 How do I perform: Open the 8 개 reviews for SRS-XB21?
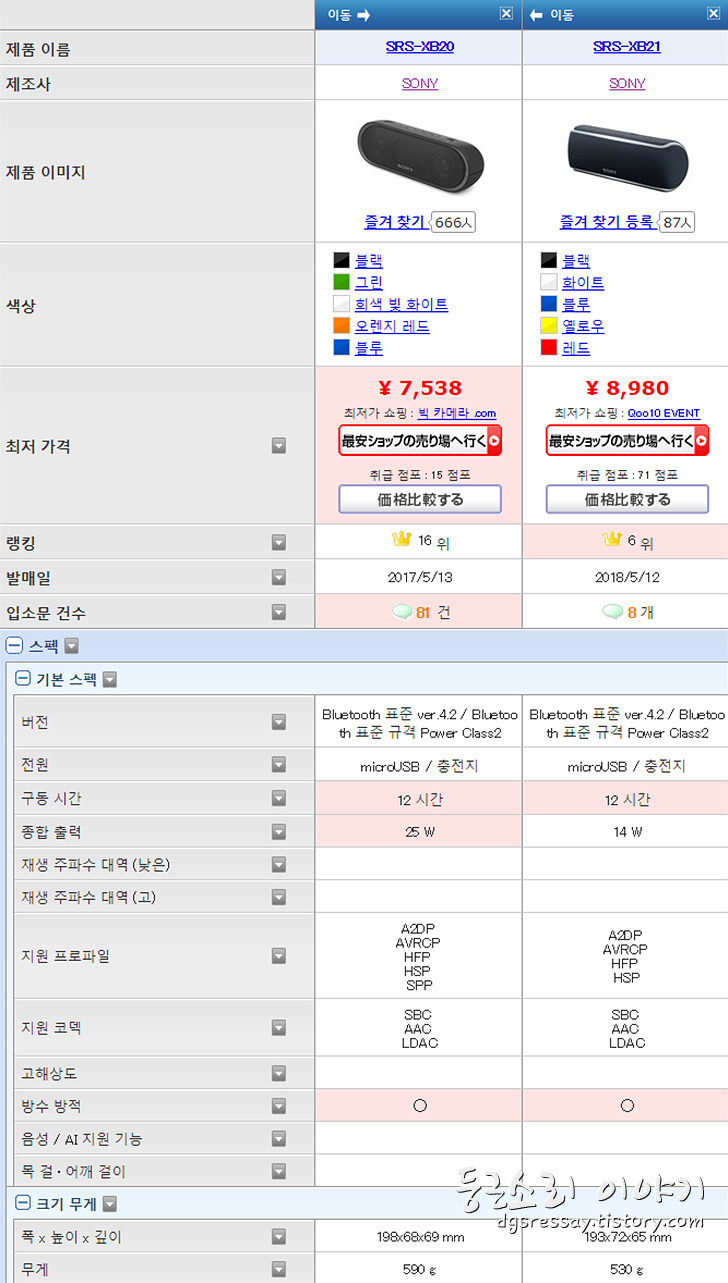click(639, 612)
